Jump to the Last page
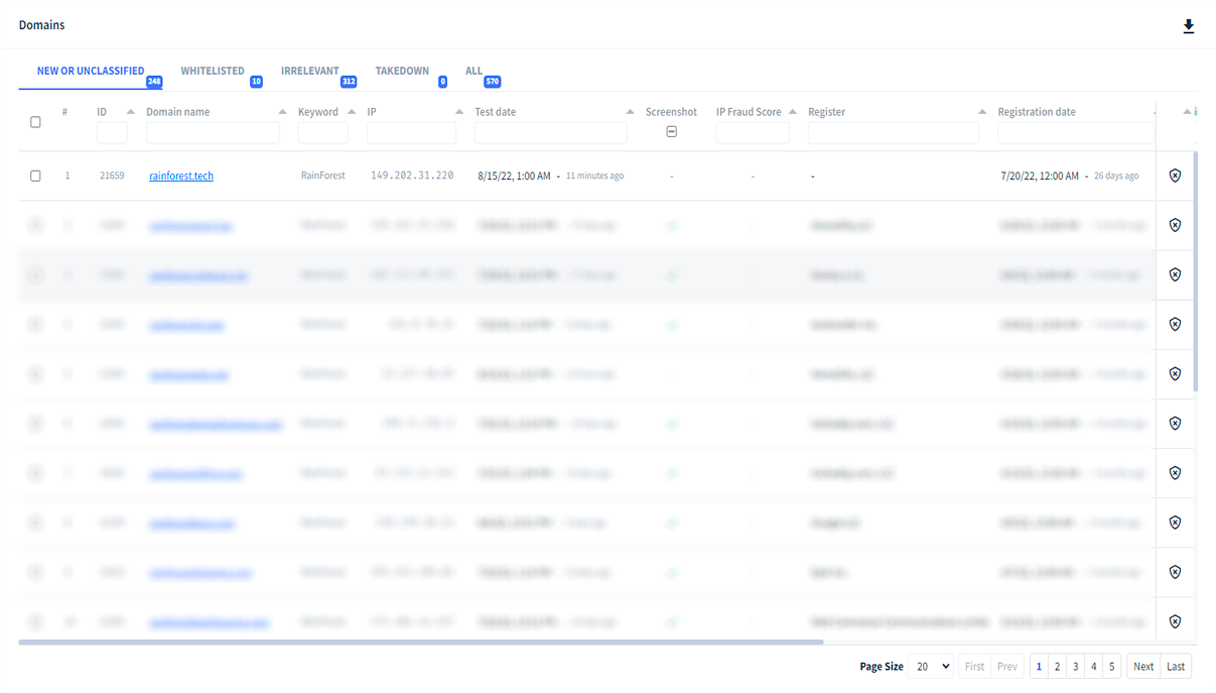Image resolution: width=1216 pixels, height=693 pixels. (1176, 666)
